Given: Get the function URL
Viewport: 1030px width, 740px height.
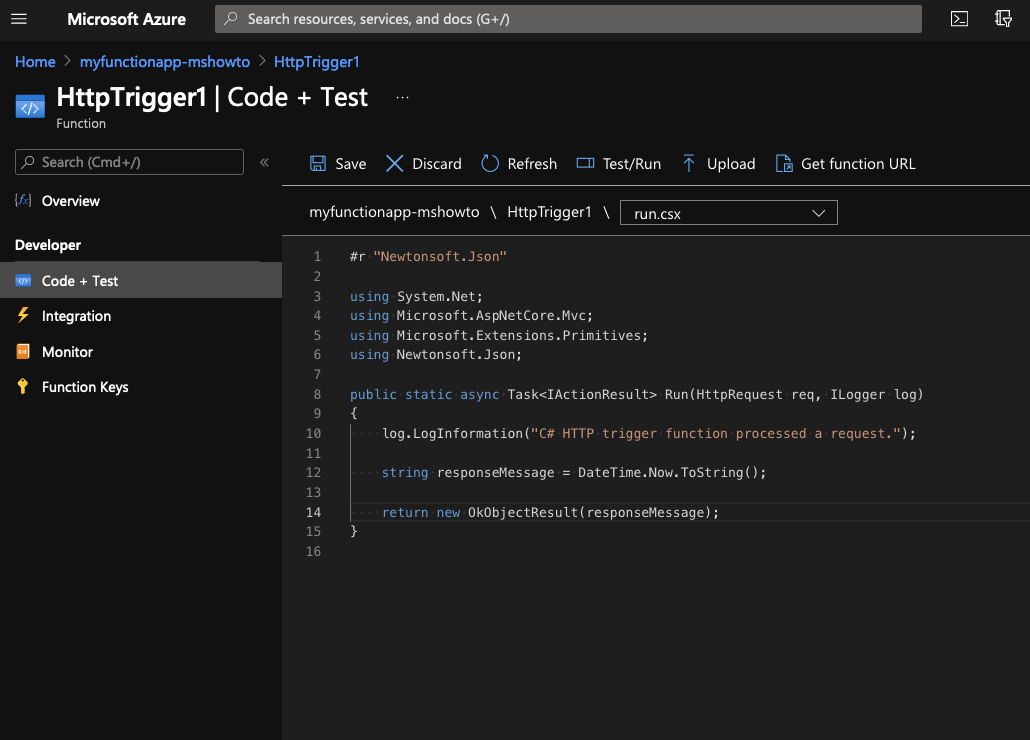Looking at the screenshot, I should pos(845,163).
